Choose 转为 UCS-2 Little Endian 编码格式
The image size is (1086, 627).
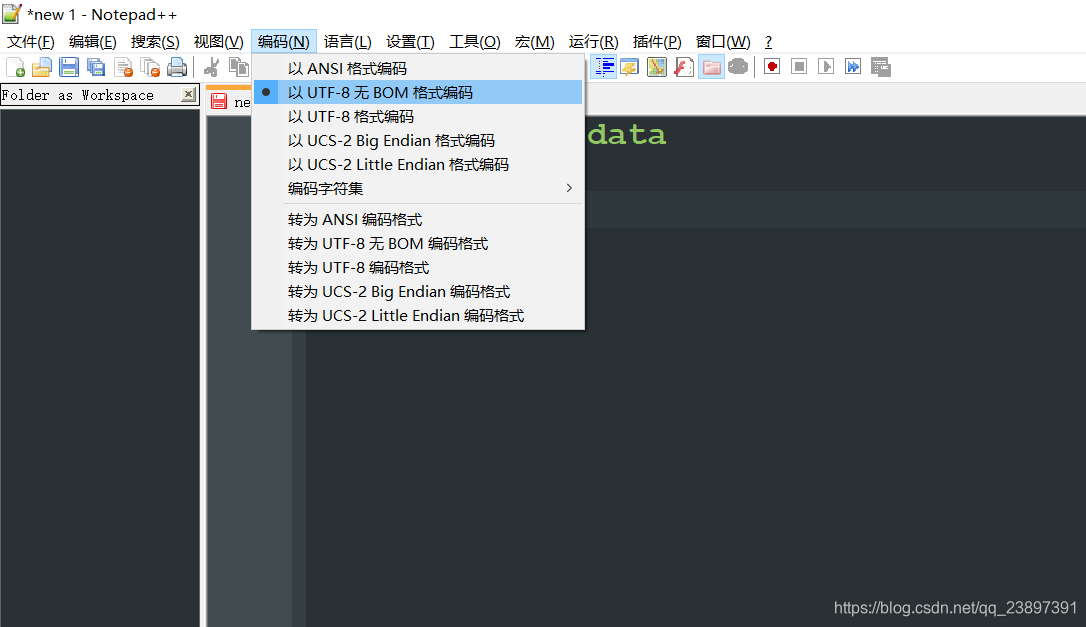[418, 316]
